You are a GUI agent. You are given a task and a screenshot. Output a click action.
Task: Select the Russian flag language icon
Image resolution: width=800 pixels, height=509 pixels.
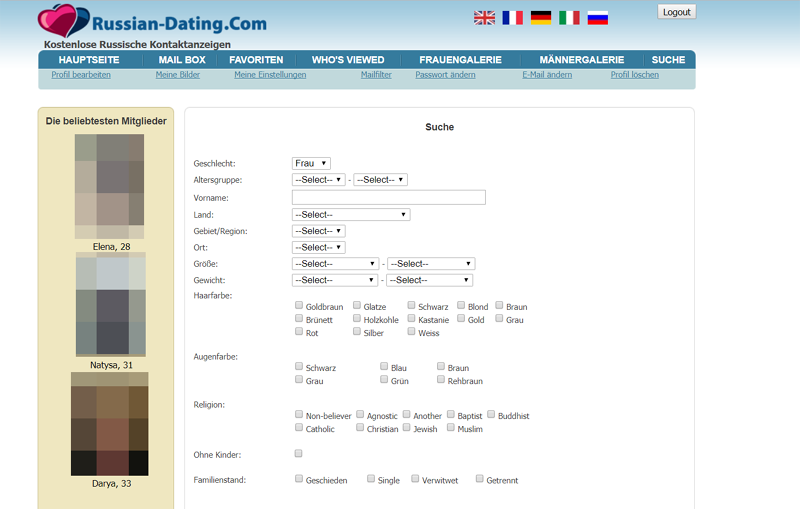[597, 18]
